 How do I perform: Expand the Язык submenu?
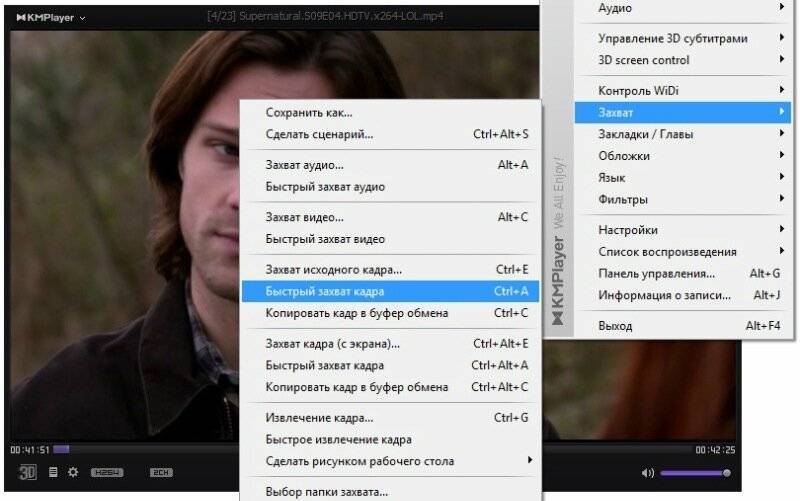click(x=683, y=178)
